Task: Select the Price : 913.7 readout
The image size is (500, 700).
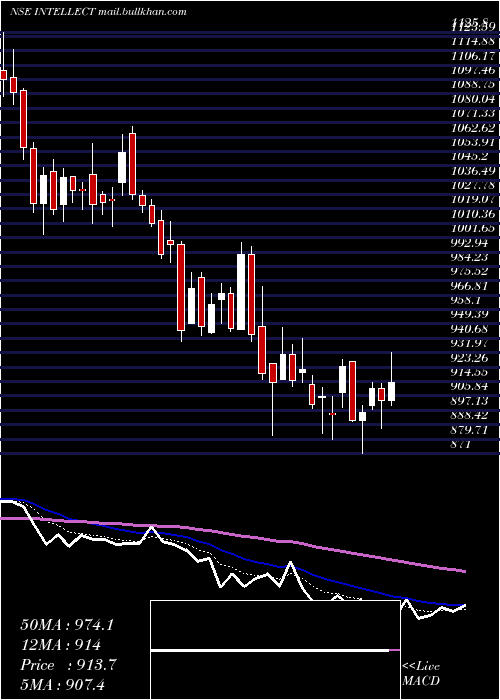Action: click(x=68, y=665)
